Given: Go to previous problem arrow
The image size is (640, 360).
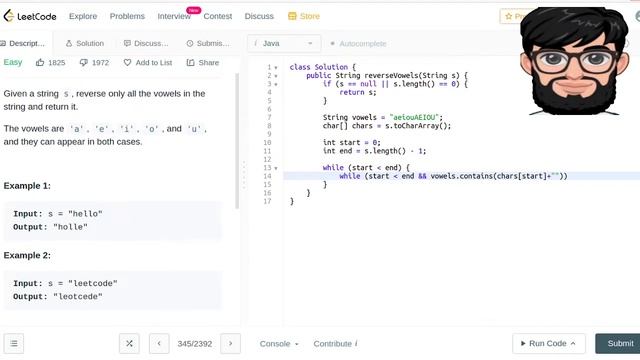Looking at the screenshot, I should [x=159, y=344].
